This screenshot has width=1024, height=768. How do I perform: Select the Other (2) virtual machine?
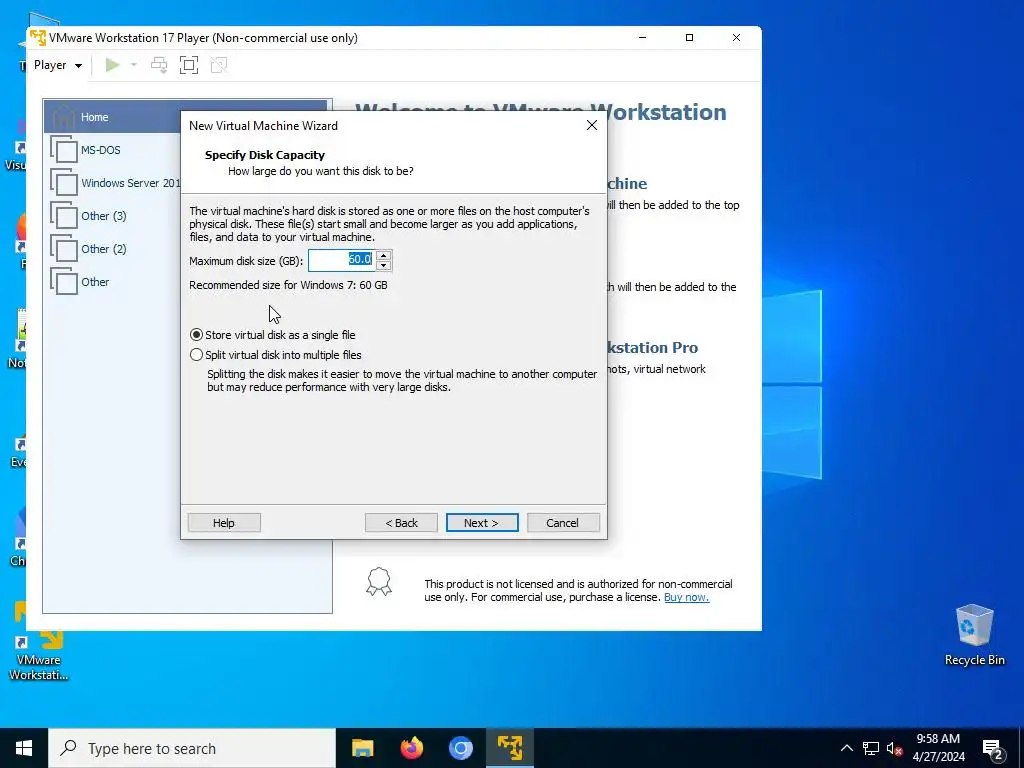point(112,249)
